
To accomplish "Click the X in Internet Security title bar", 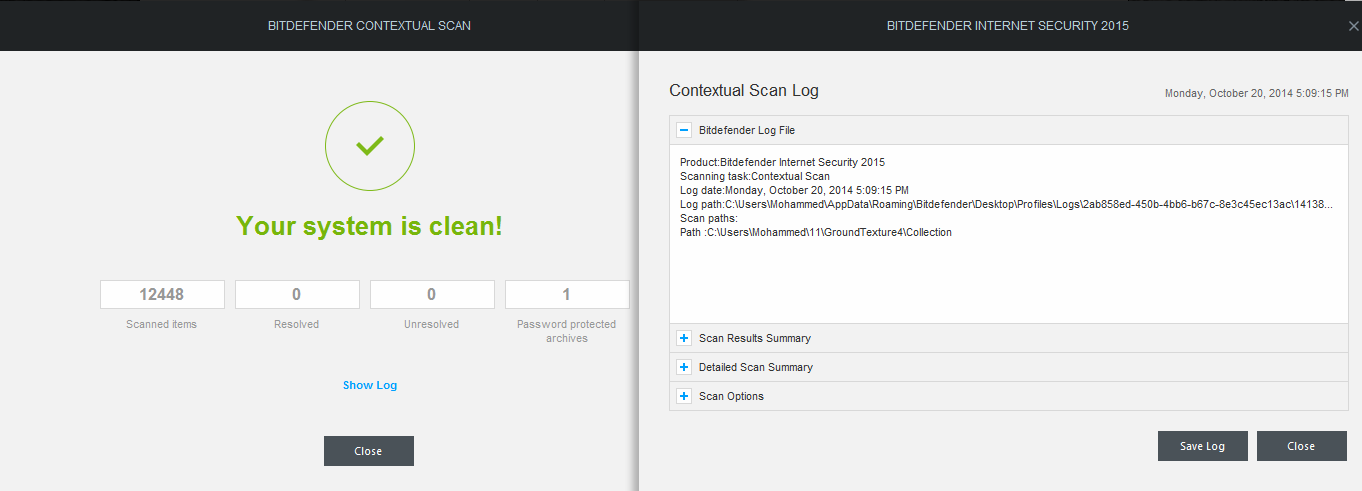I will [1353, 26].
